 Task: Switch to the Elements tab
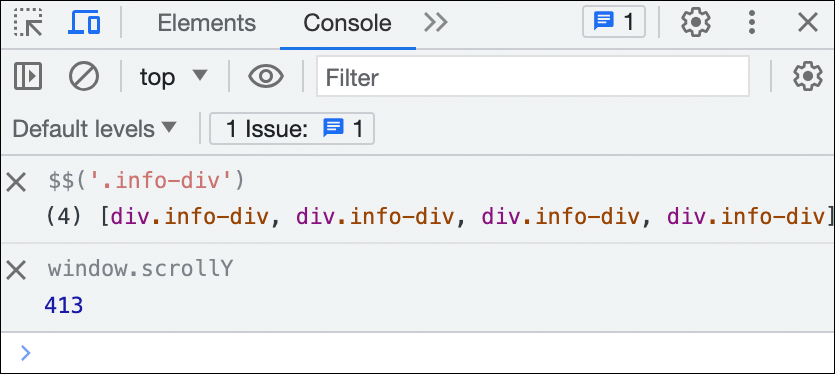pos(207,23)
